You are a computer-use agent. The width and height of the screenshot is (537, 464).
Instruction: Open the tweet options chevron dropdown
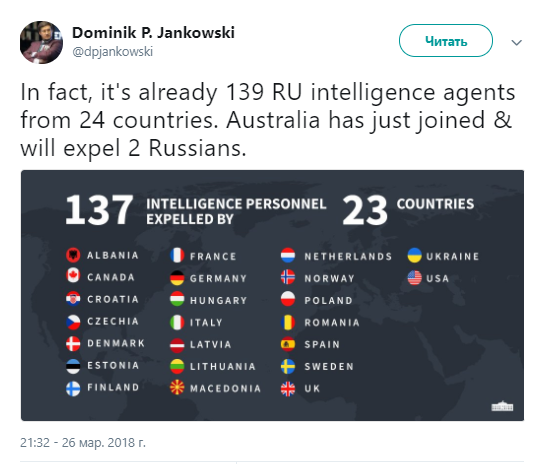pos(516,42)
